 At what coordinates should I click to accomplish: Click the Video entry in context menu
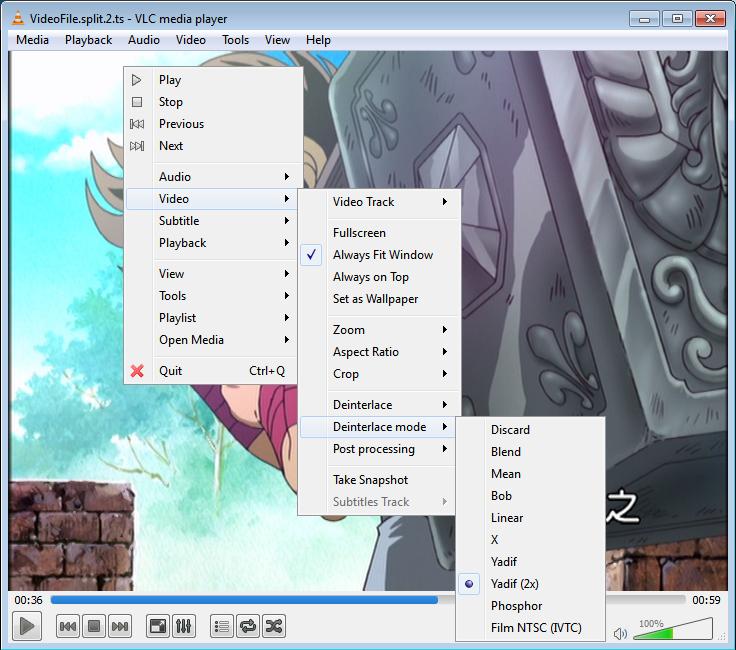(211, 199)
